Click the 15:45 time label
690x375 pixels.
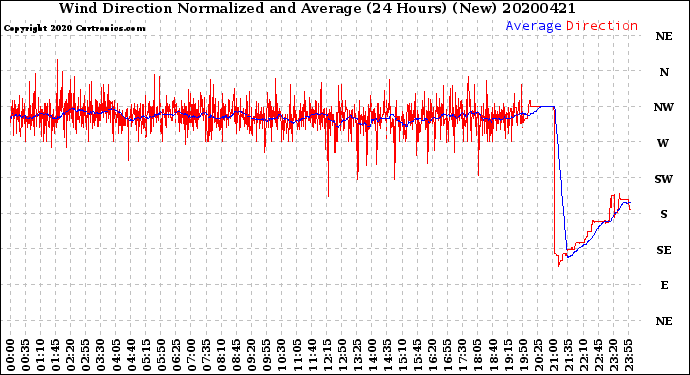pos(418,355)
